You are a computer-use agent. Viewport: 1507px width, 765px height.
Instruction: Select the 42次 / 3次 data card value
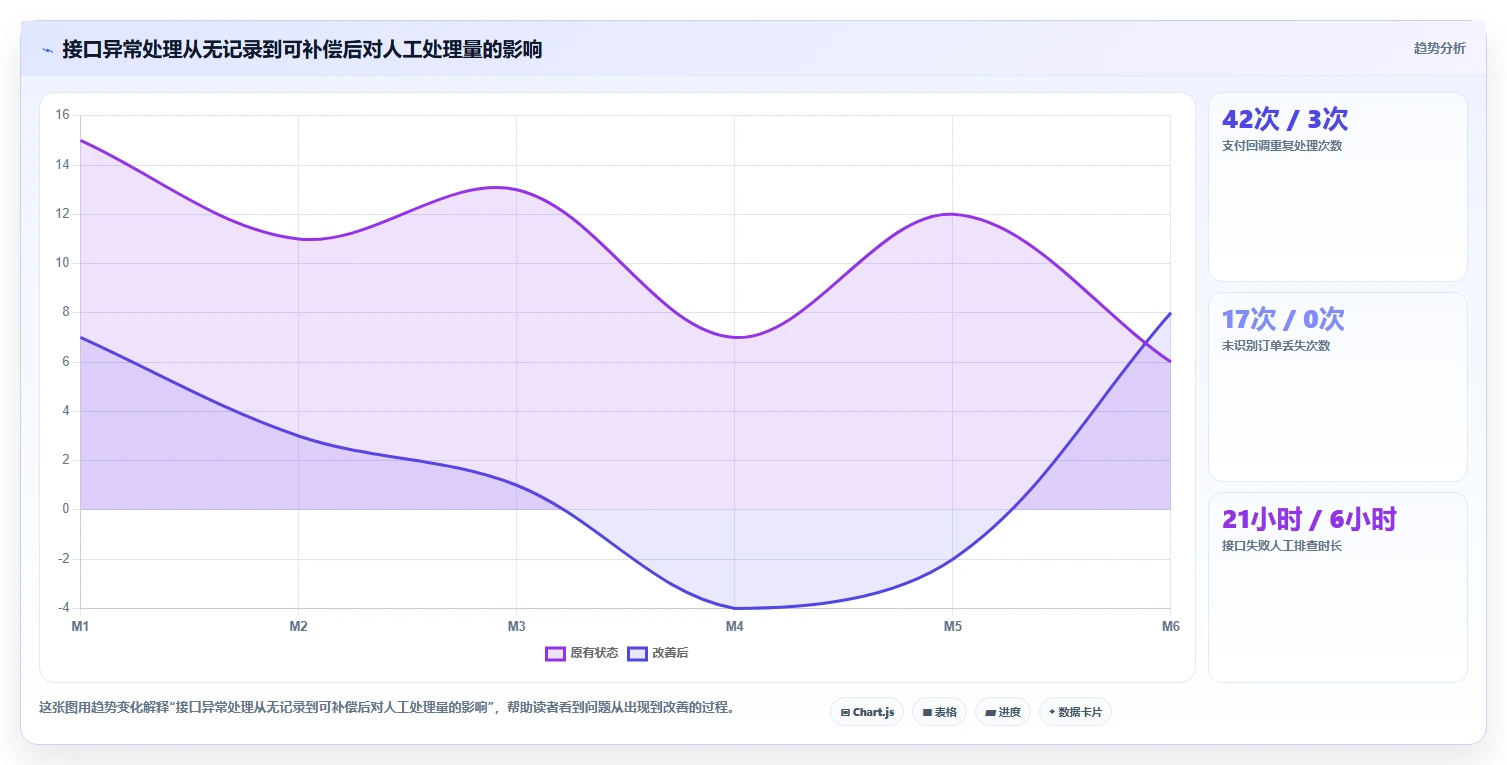click(1285, 119)
